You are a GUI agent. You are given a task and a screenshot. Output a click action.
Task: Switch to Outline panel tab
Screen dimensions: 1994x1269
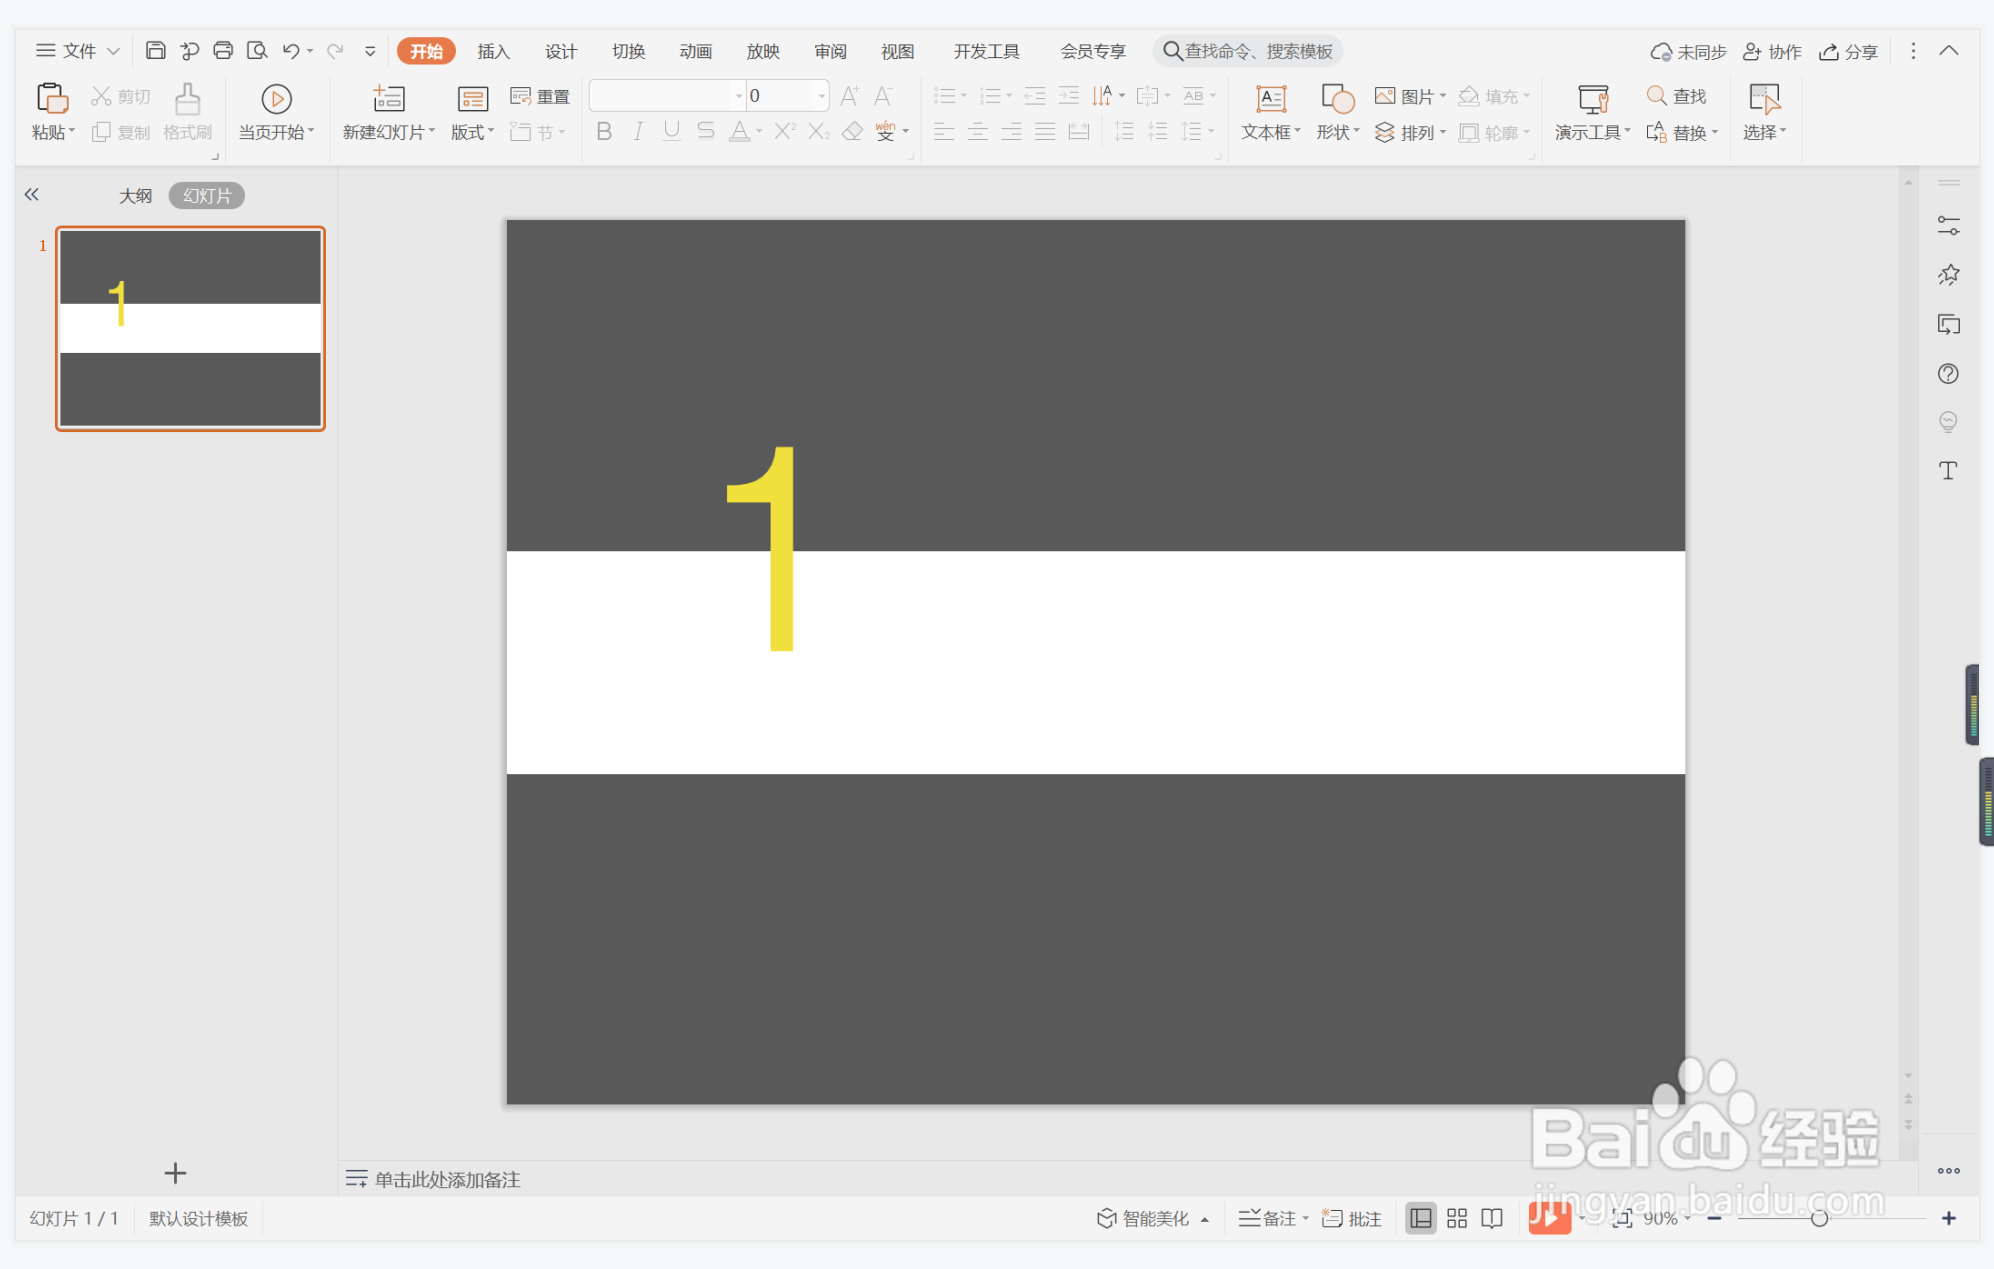click(x=135, y=196)
